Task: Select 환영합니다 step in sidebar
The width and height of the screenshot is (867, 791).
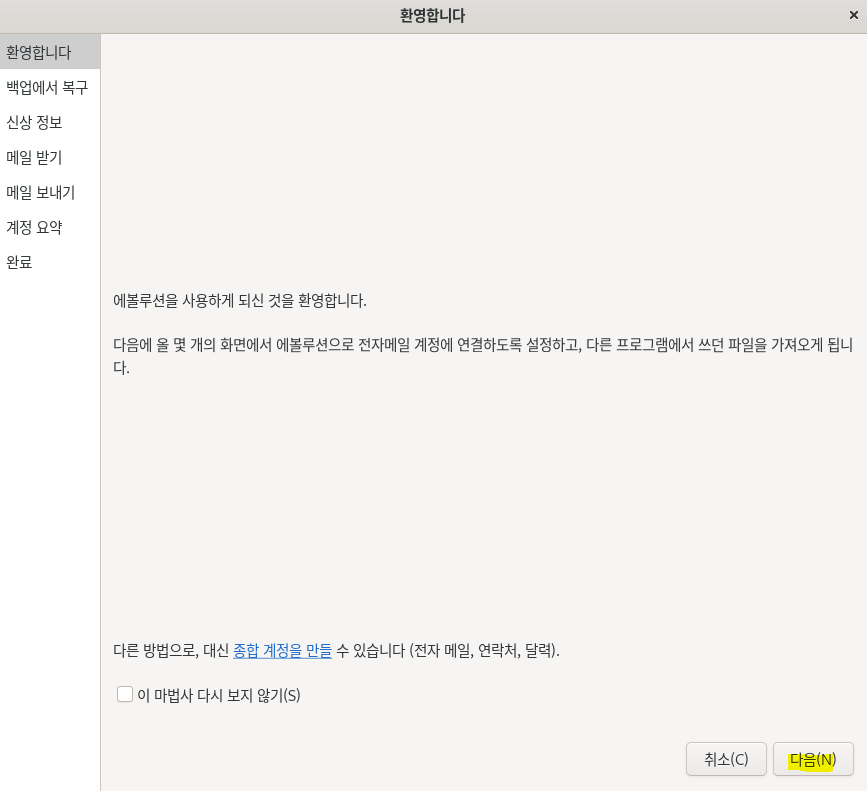Action: click(x=50, y=52)
